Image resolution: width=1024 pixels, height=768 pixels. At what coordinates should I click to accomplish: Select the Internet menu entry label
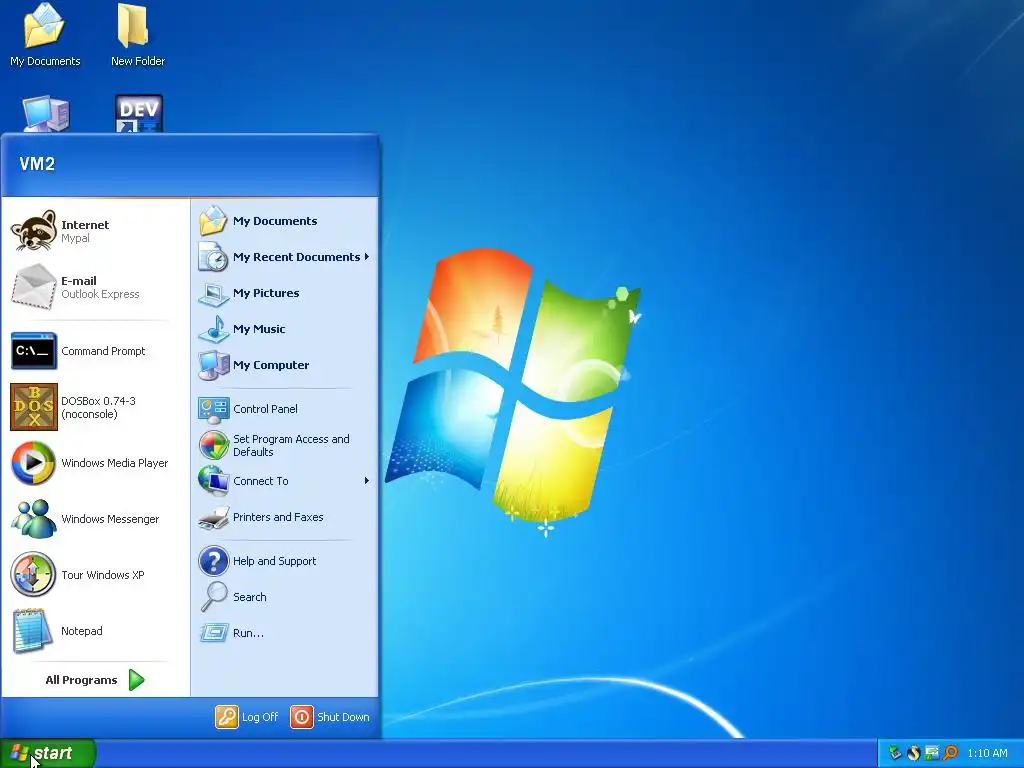click(85, 225)
